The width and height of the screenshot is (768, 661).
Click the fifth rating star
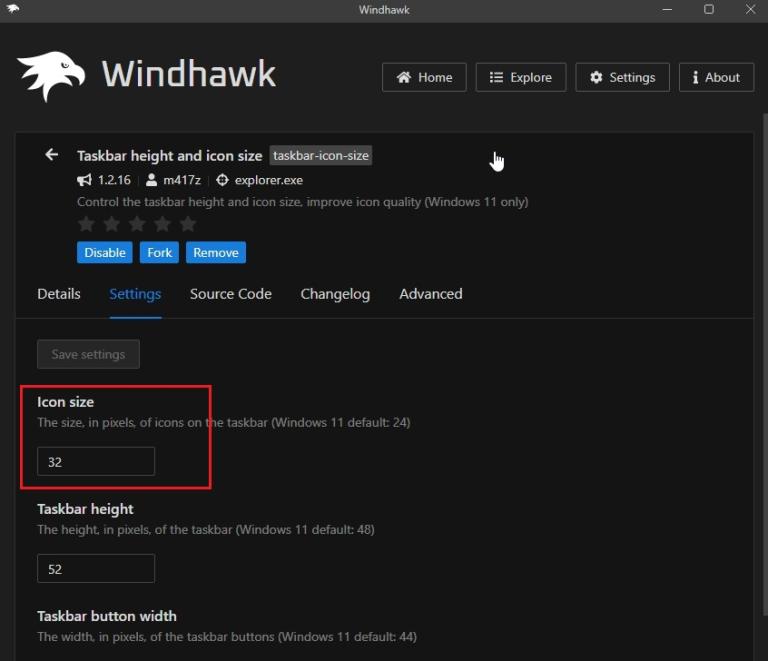tap(187, 224)
